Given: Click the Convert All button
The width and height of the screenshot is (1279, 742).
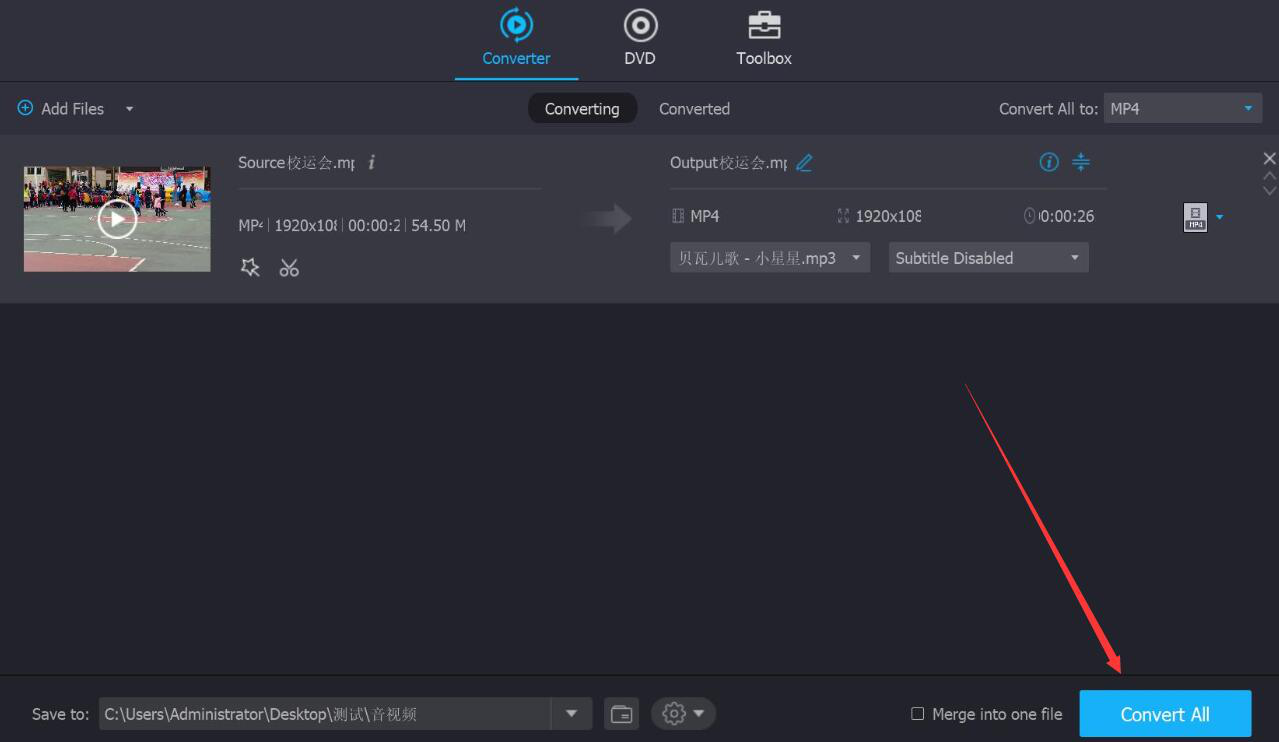Looking at the screenshot, I should pos(1165,715).
